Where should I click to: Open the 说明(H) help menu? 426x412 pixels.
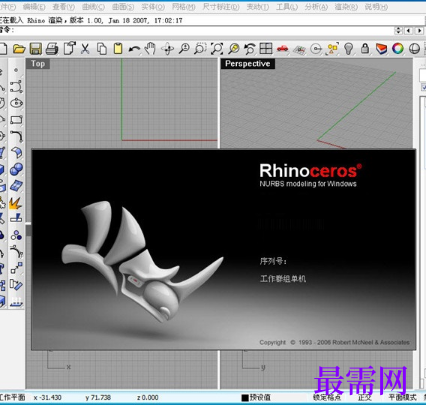coord(376,7)
